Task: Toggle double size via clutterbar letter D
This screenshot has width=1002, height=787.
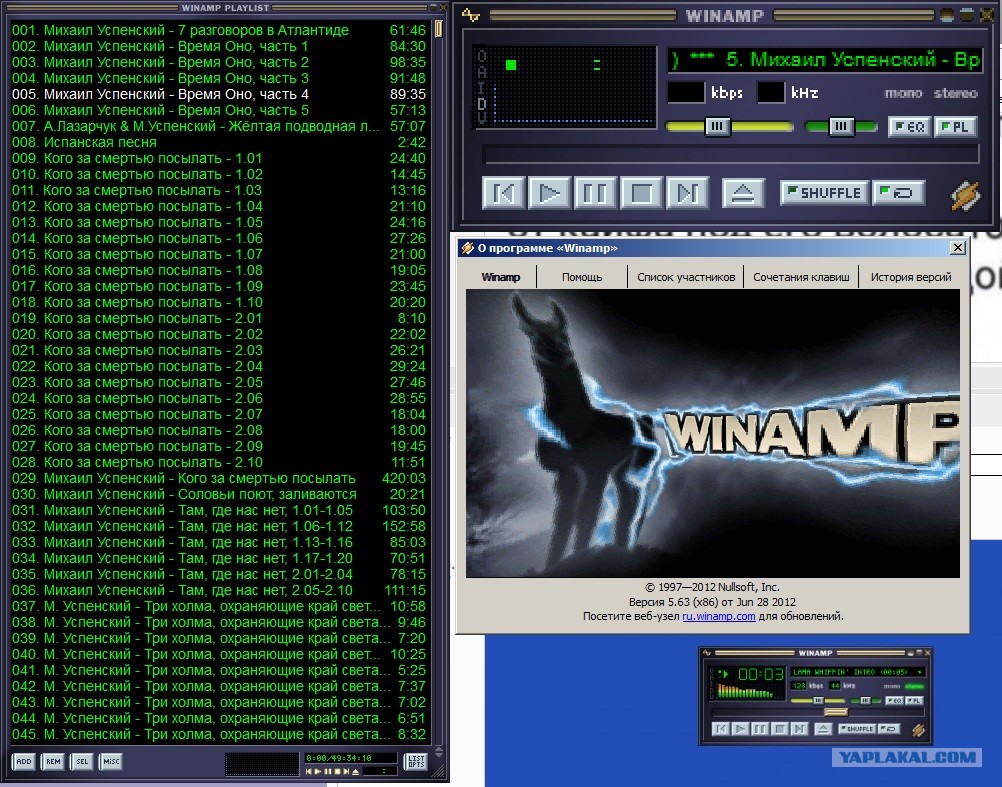Action: 482,102
